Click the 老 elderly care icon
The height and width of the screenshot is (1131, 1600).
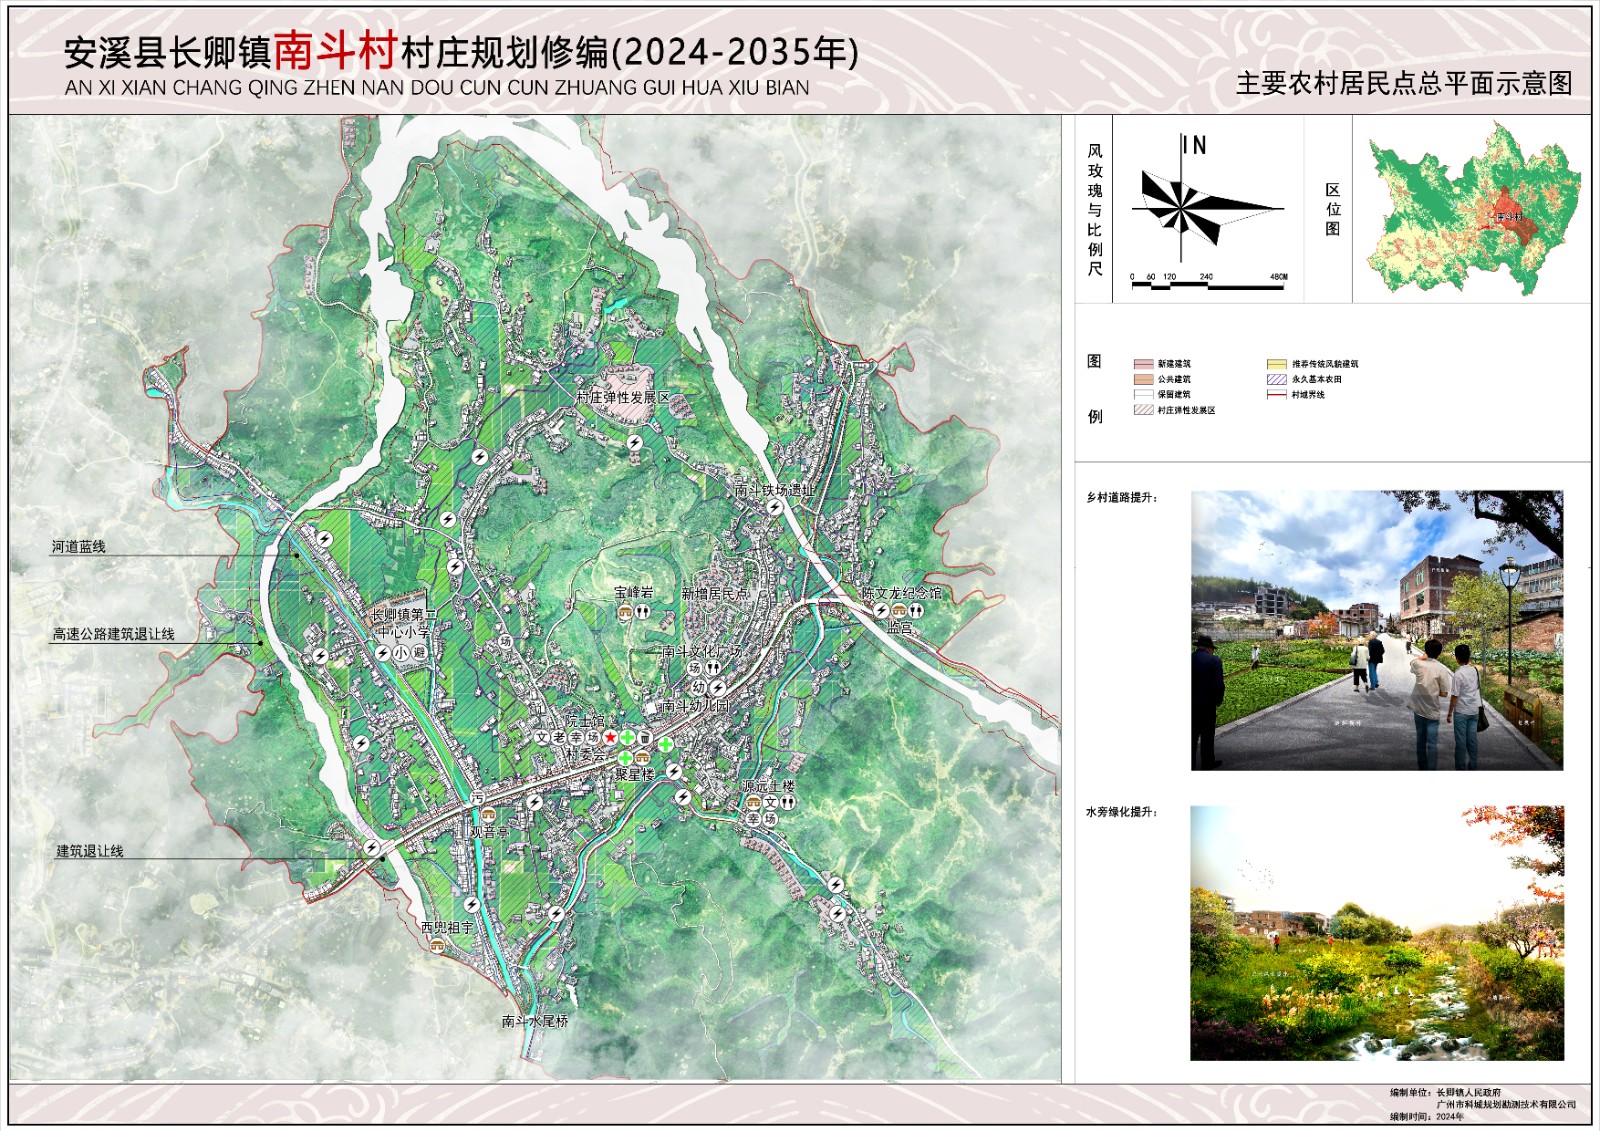coord(559,738)
